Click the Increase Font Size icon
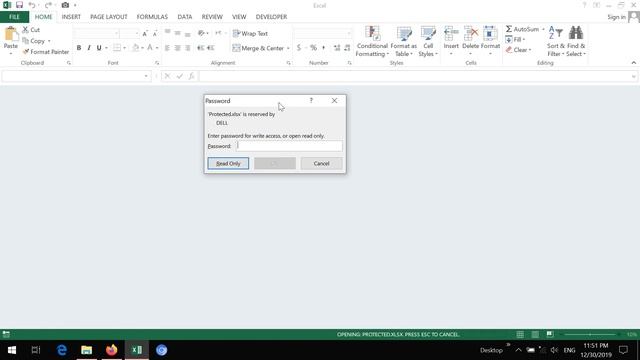 tap(144, 34)
